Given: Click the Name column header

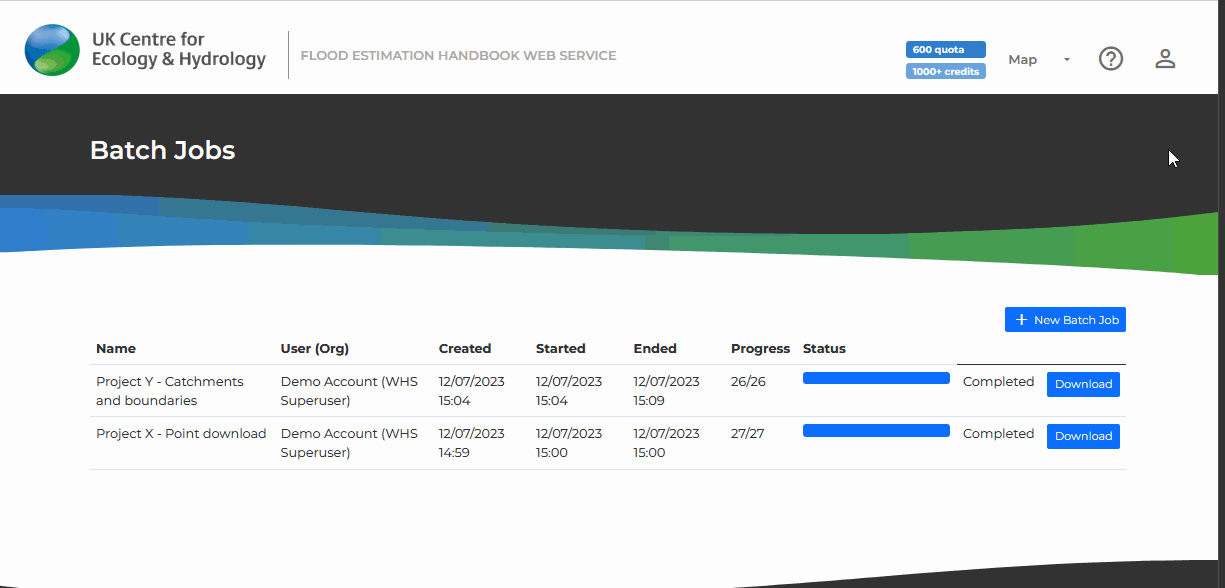Looking at the screenshot, I should (x=116, y=349).
